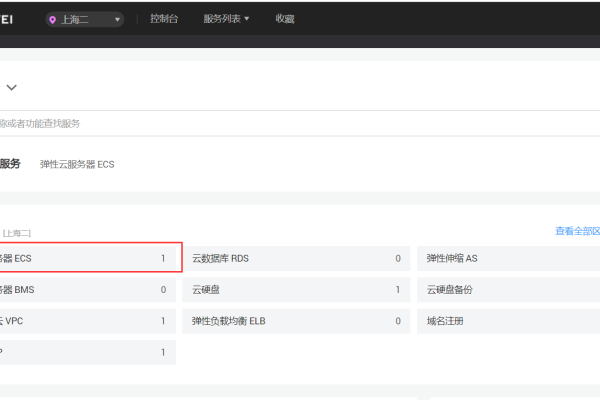Open the last tile in the bottom row
Image resolution: width=600 pixels, height=400 pixels.
click(86, 353)
